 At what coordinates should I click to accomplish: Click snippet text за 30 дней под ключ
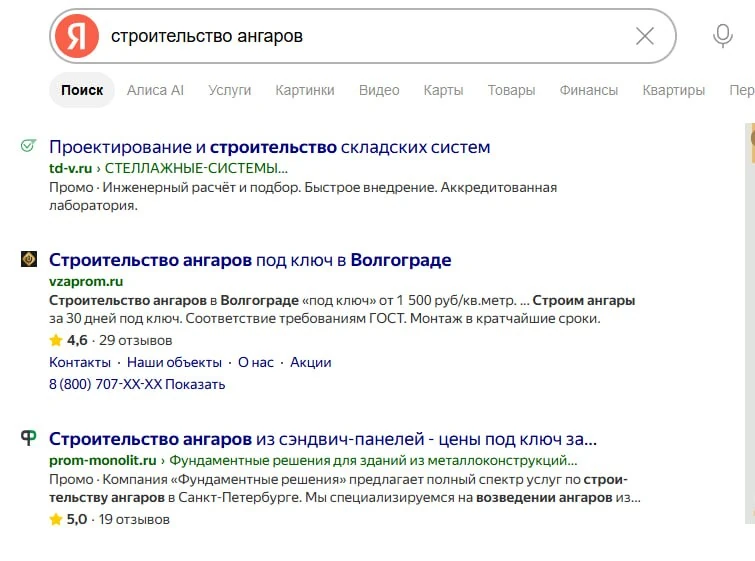point(116,318)
